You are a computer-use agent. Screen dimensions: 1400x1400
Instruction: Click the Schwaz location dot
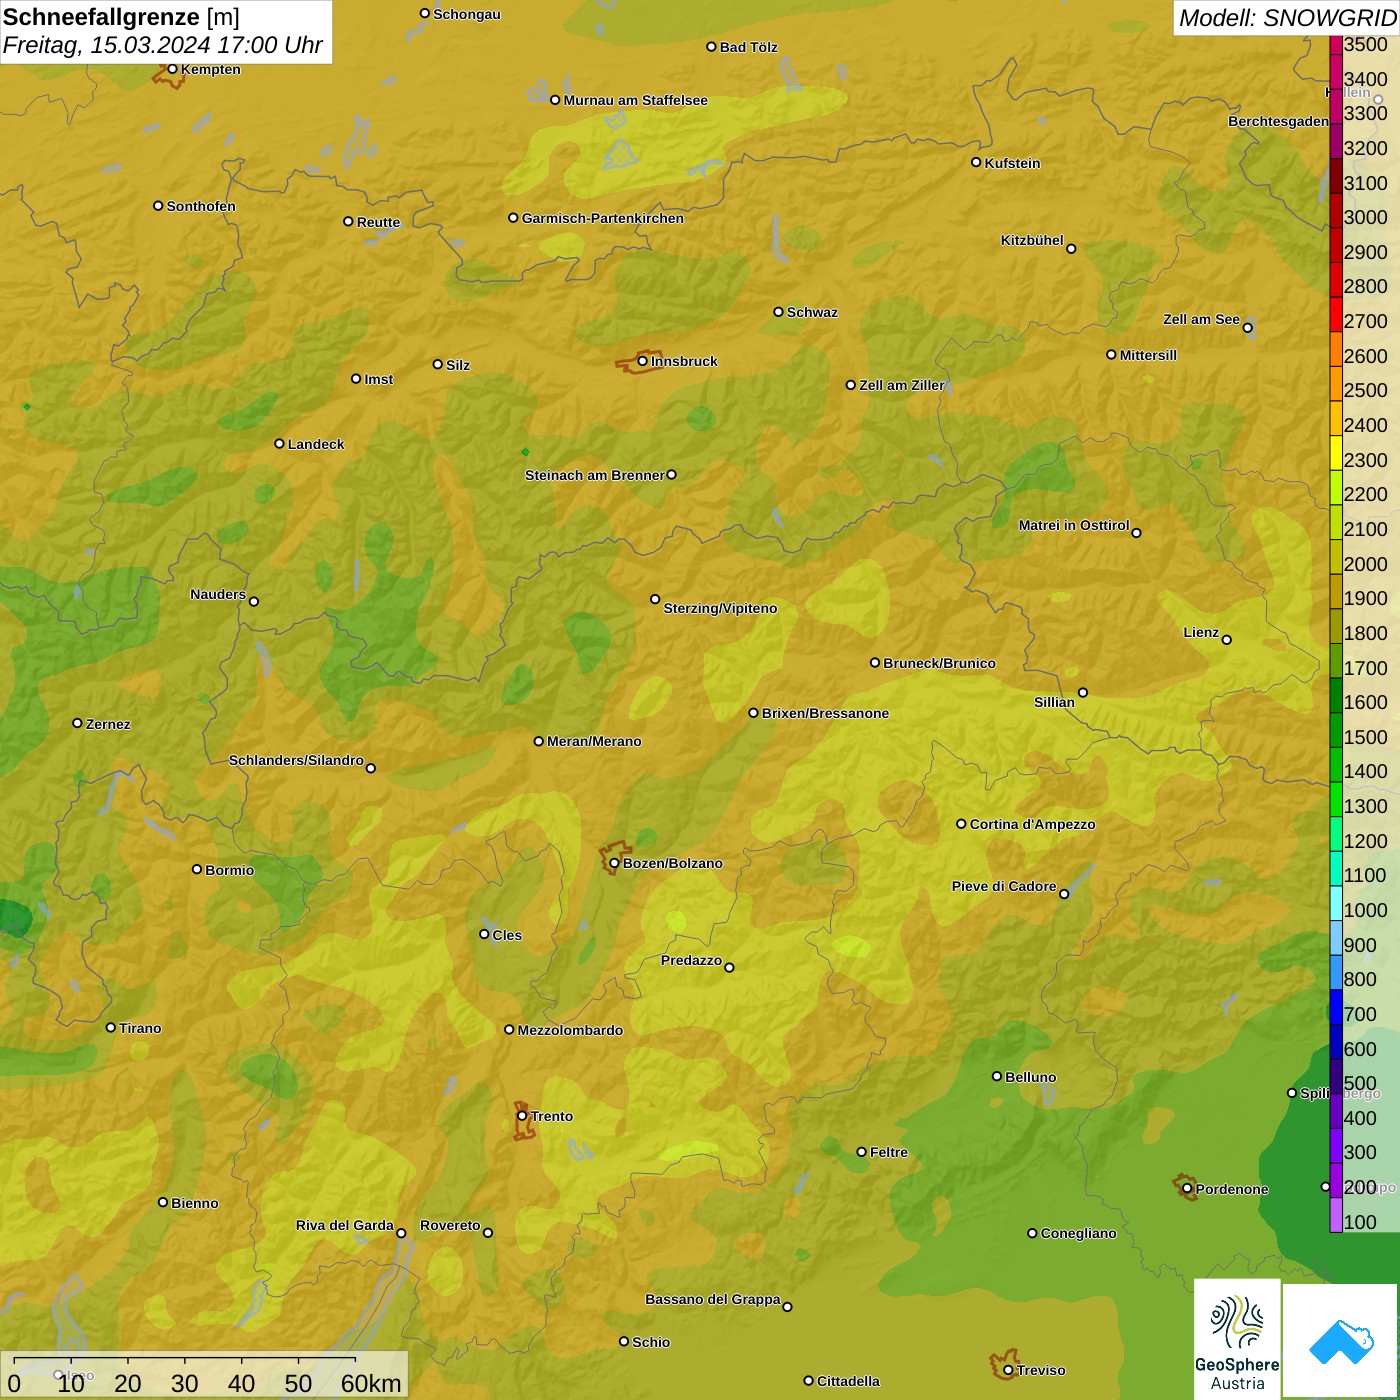tap(778, 312)
